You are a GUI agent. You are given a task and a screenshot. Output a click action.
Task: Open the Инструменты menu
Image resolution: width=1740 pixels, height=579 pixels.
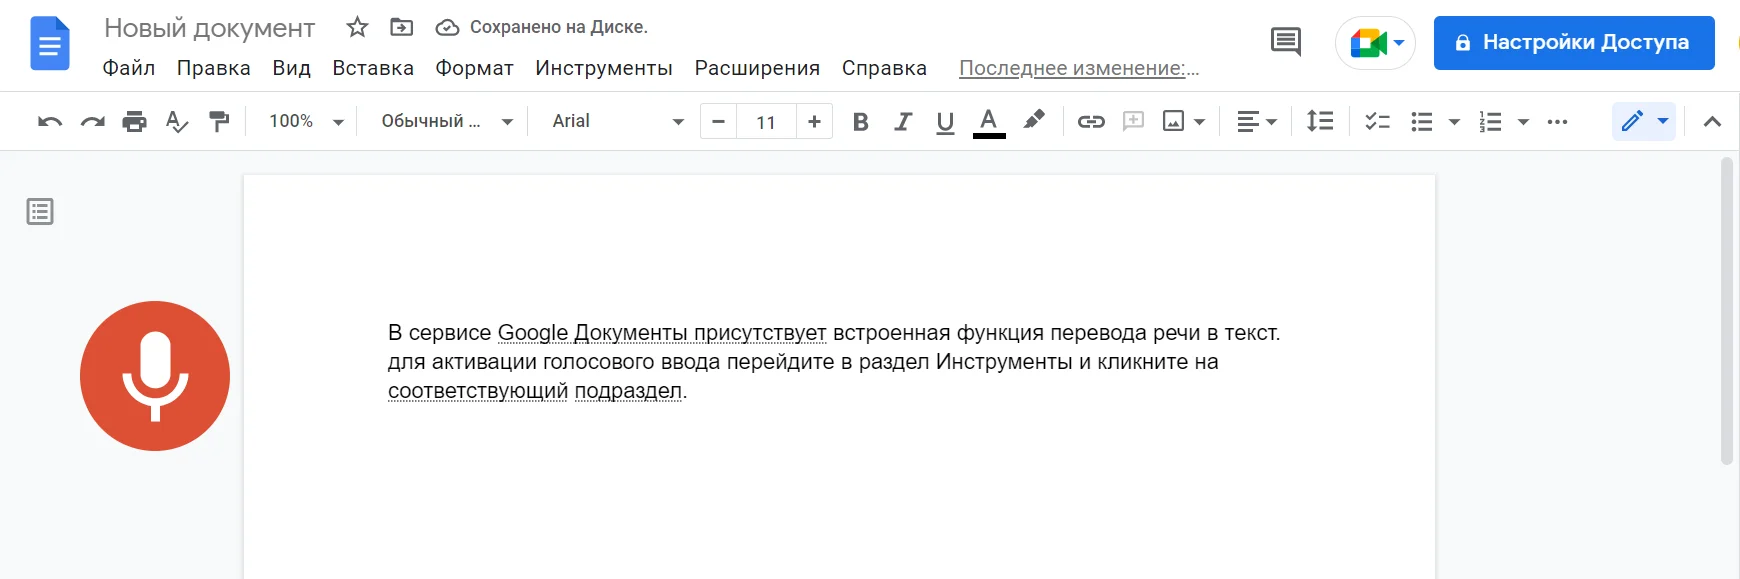click(x=604, y=68)
